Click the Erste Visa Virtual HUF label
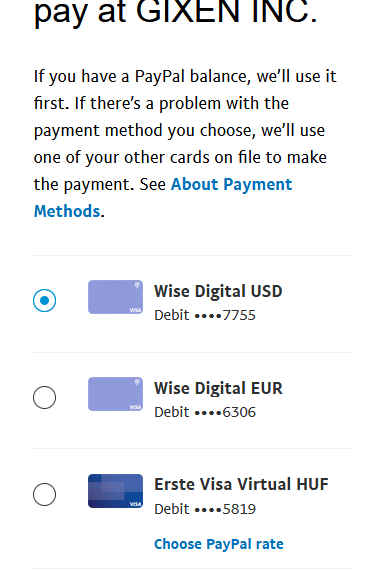Screen dimensions: 378x570 coord(241,484)
